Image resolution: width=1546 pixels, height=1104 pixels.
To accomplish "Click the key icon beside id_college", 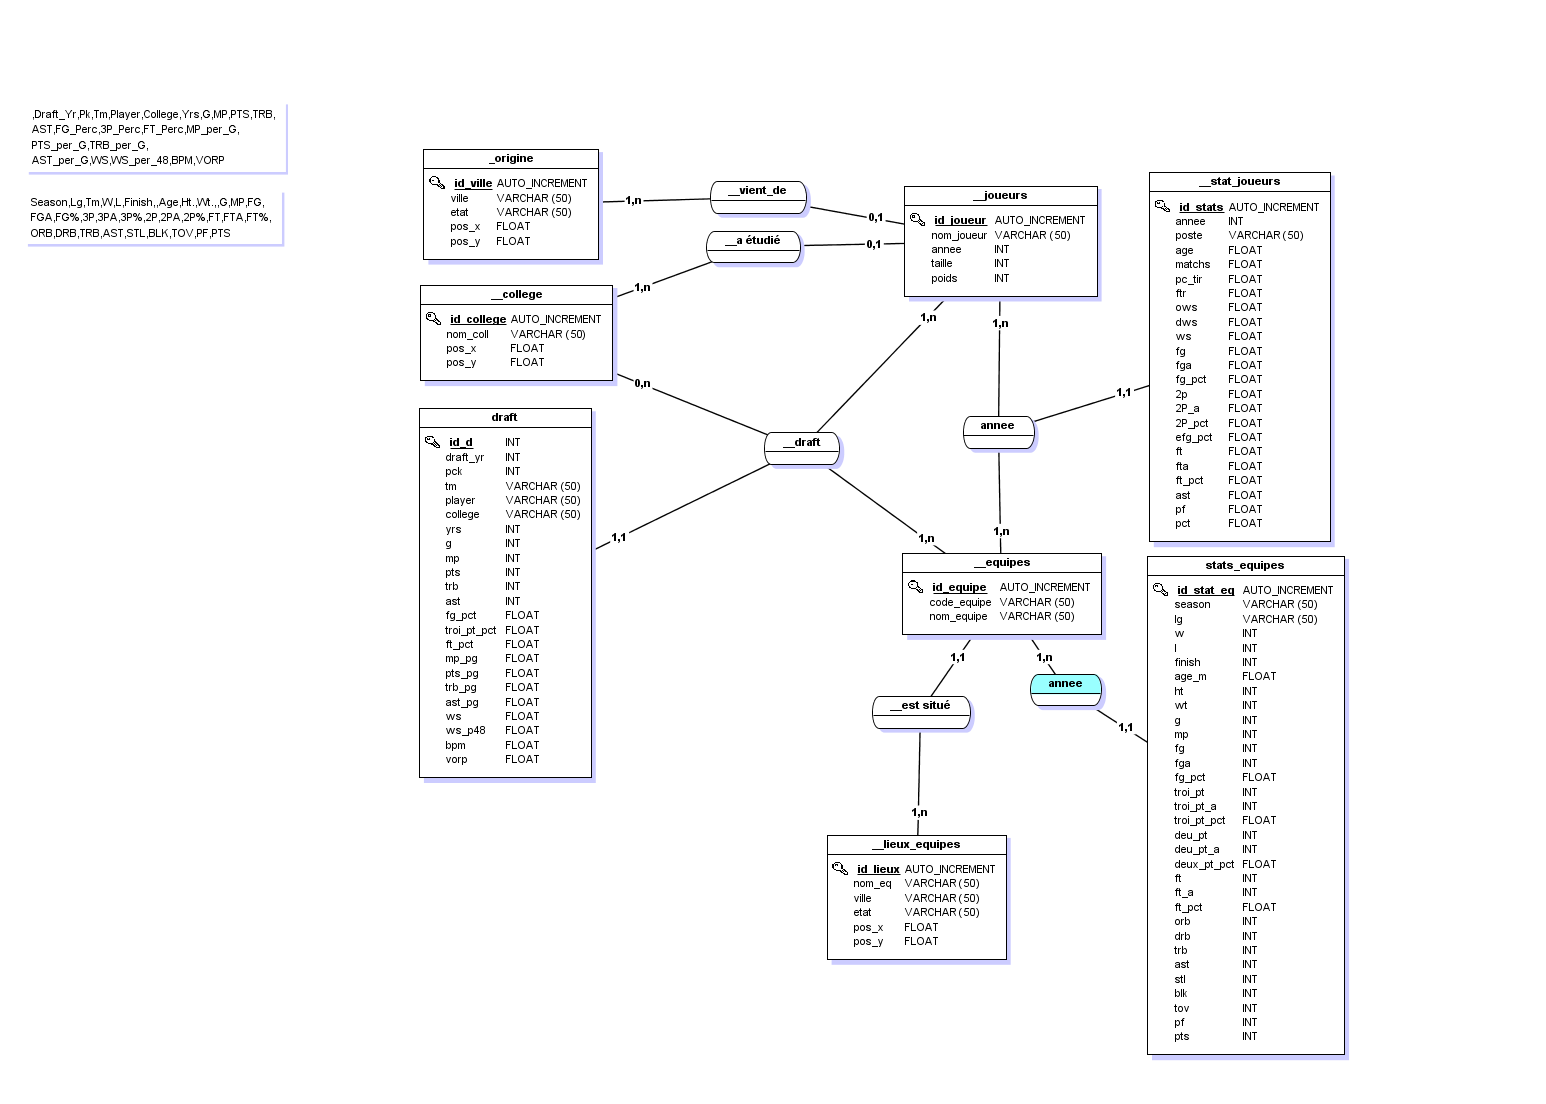I will tap(433, 319).
